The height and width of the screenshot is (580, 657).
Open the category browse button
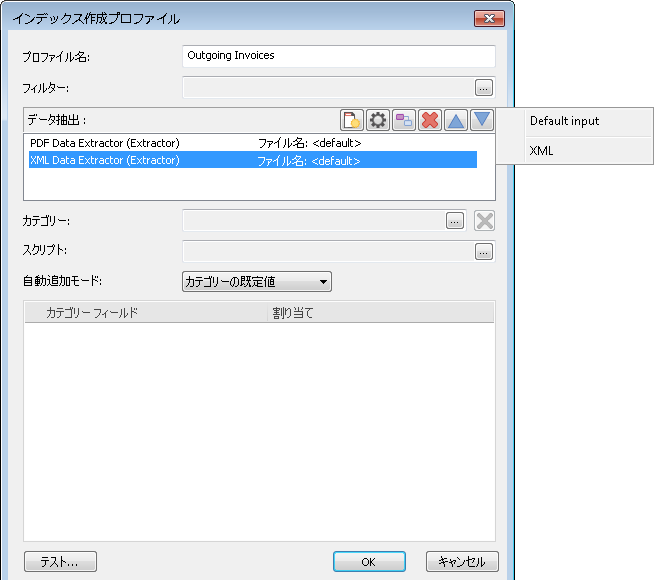(x=455, y=221)
